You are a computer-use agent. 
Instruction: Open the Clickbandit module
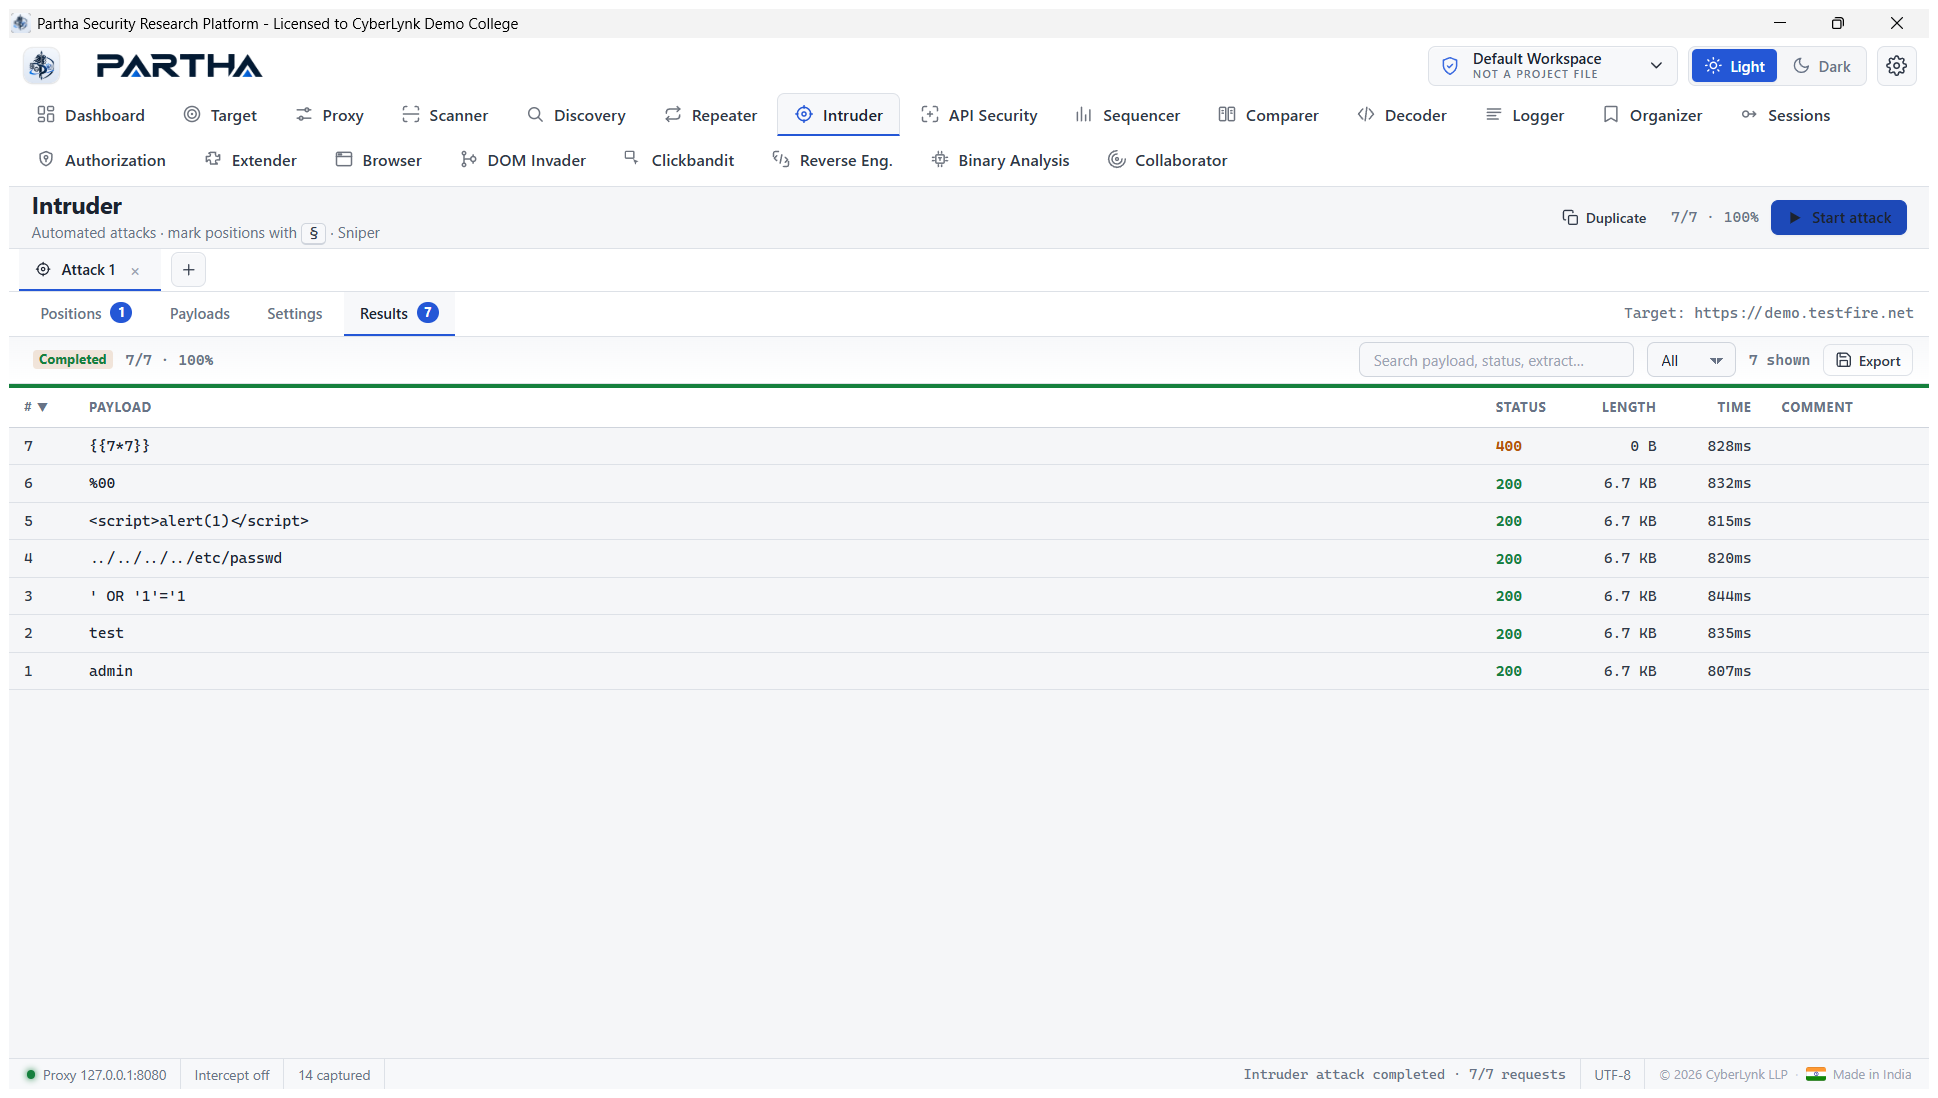pyautogui.click(x=679, y=160)
